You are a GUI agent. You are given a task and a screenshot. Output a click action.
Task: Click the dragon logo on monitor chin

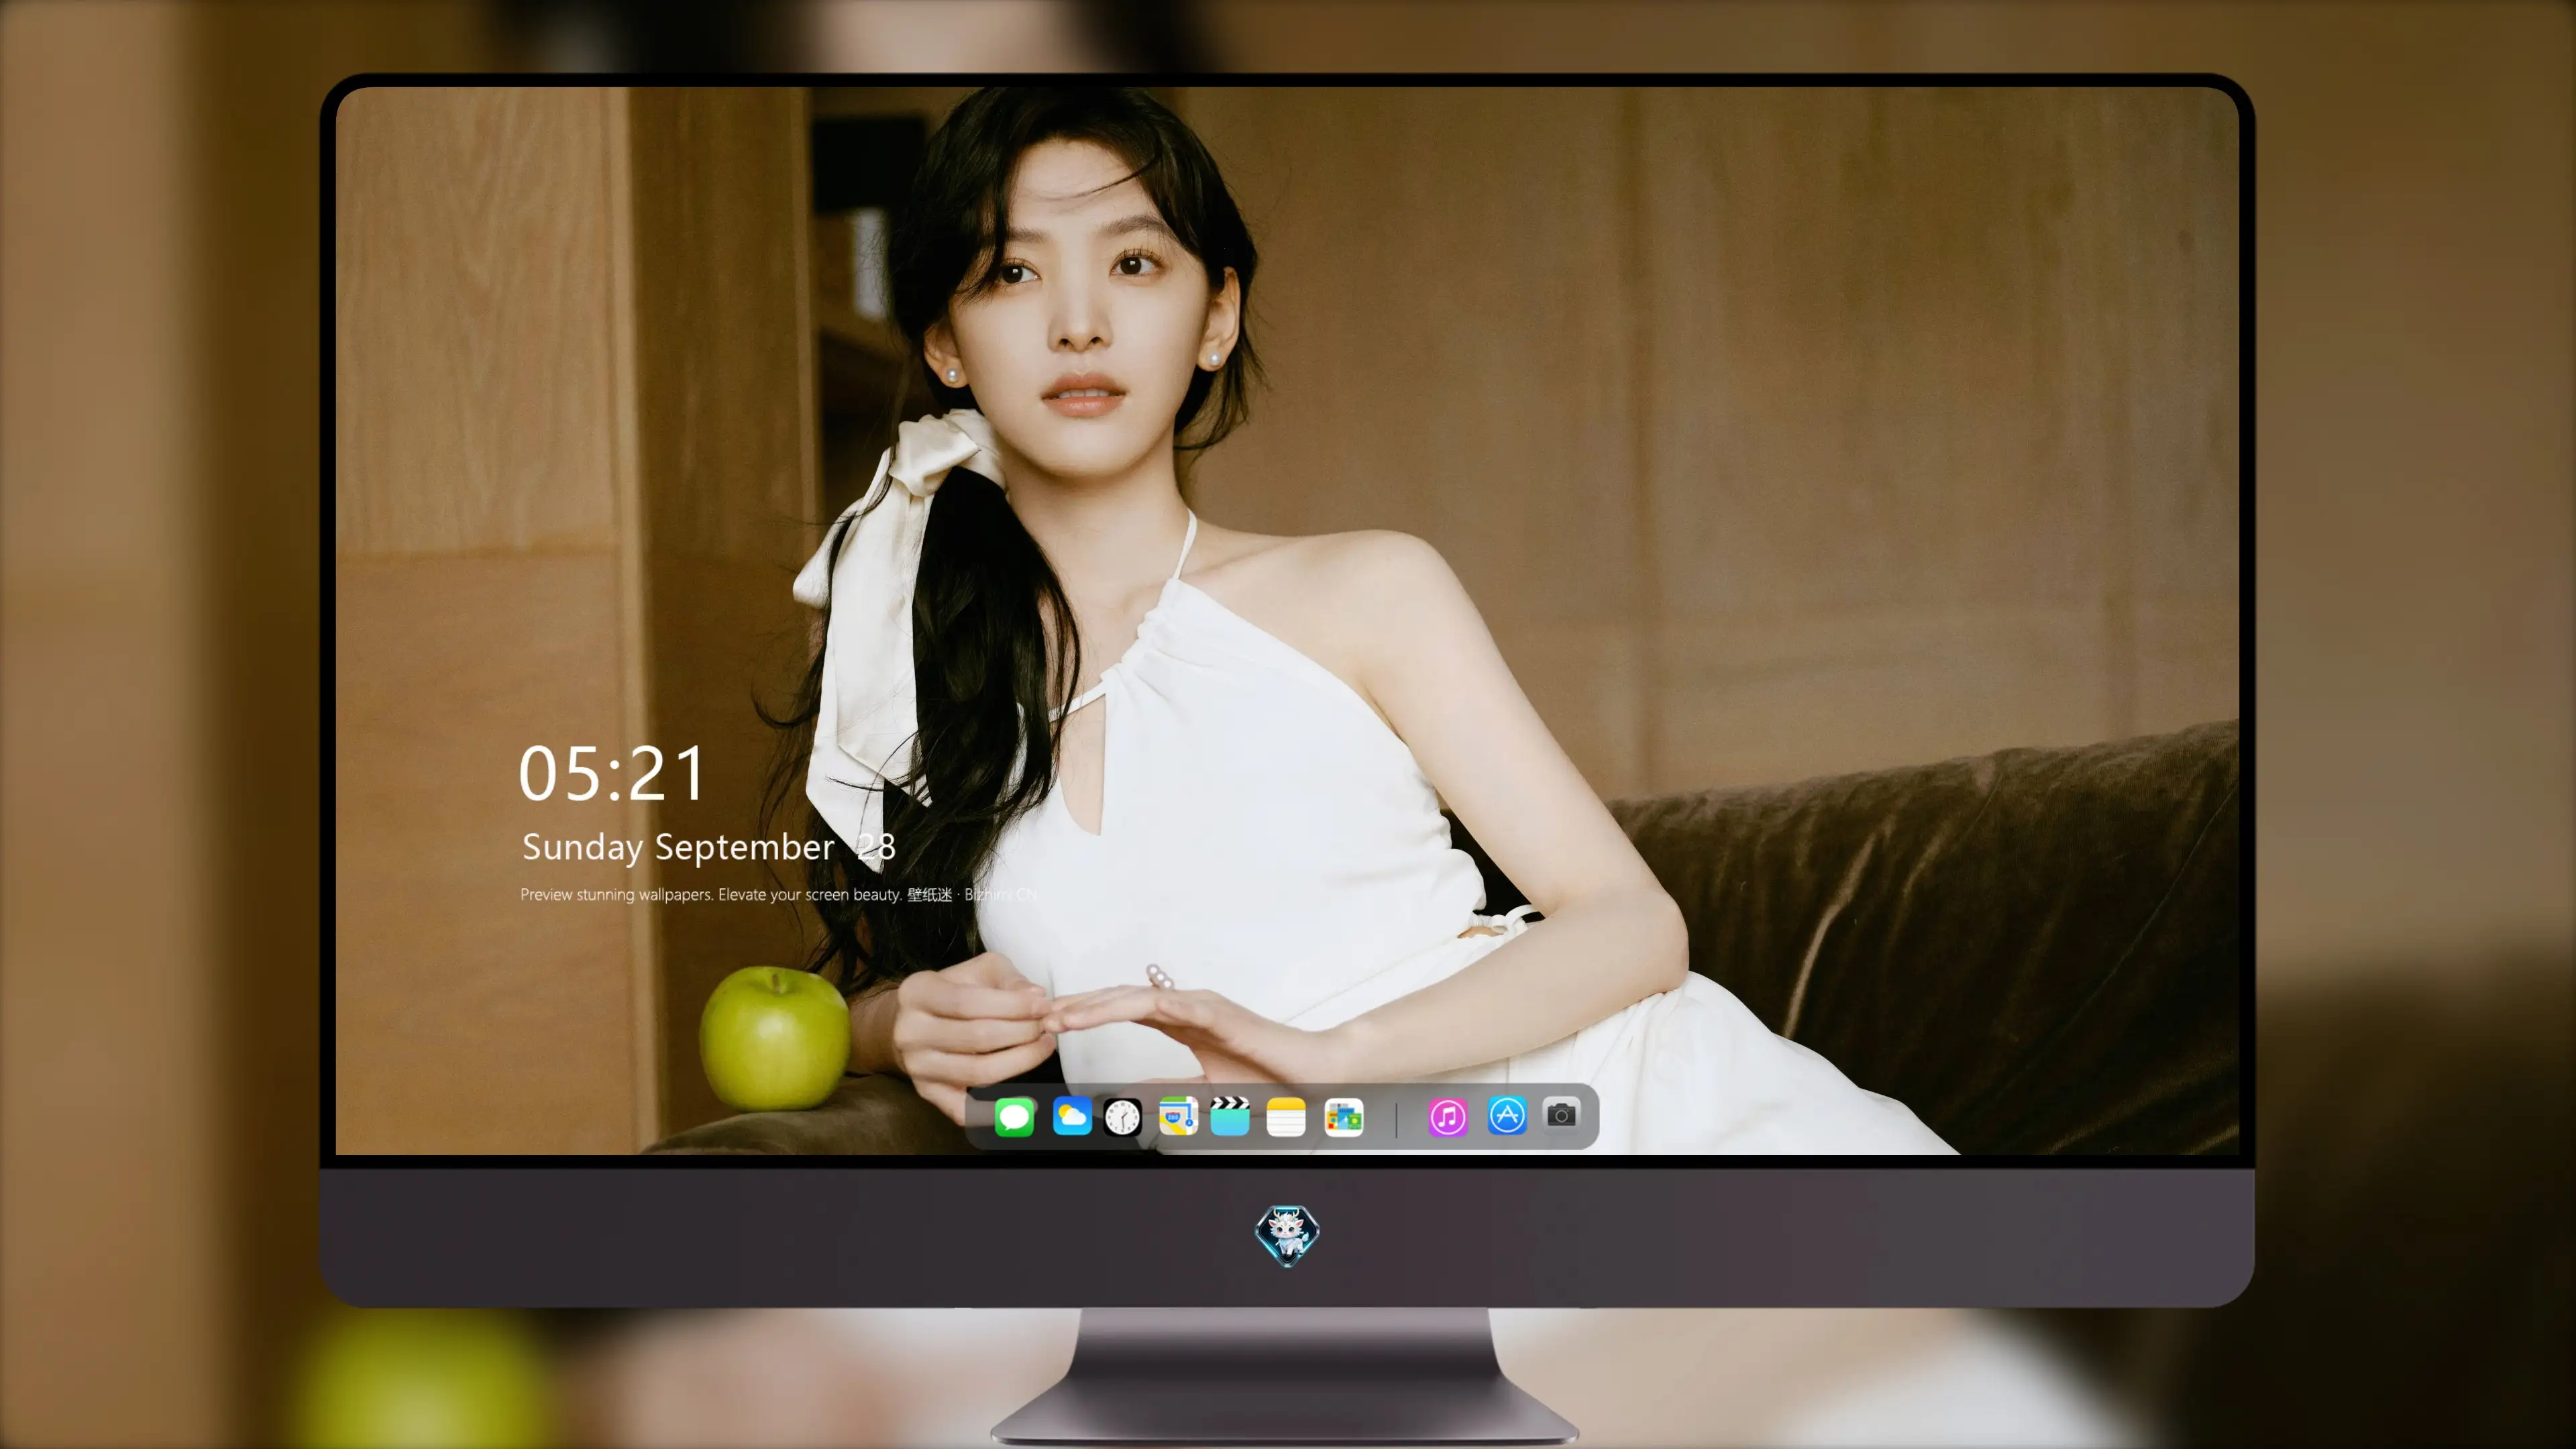[x=1287, y=1235]
